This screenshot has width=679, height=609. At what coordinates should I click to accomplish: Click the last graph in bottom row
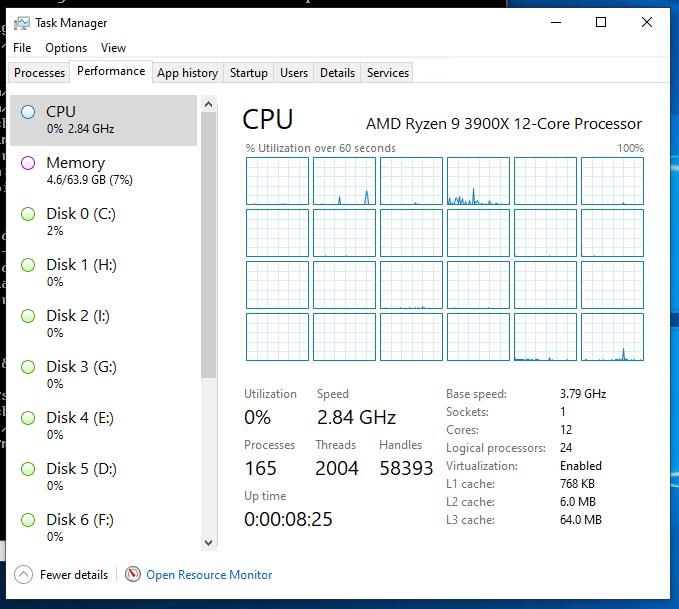pyautogui.click(x=612, y=337)
